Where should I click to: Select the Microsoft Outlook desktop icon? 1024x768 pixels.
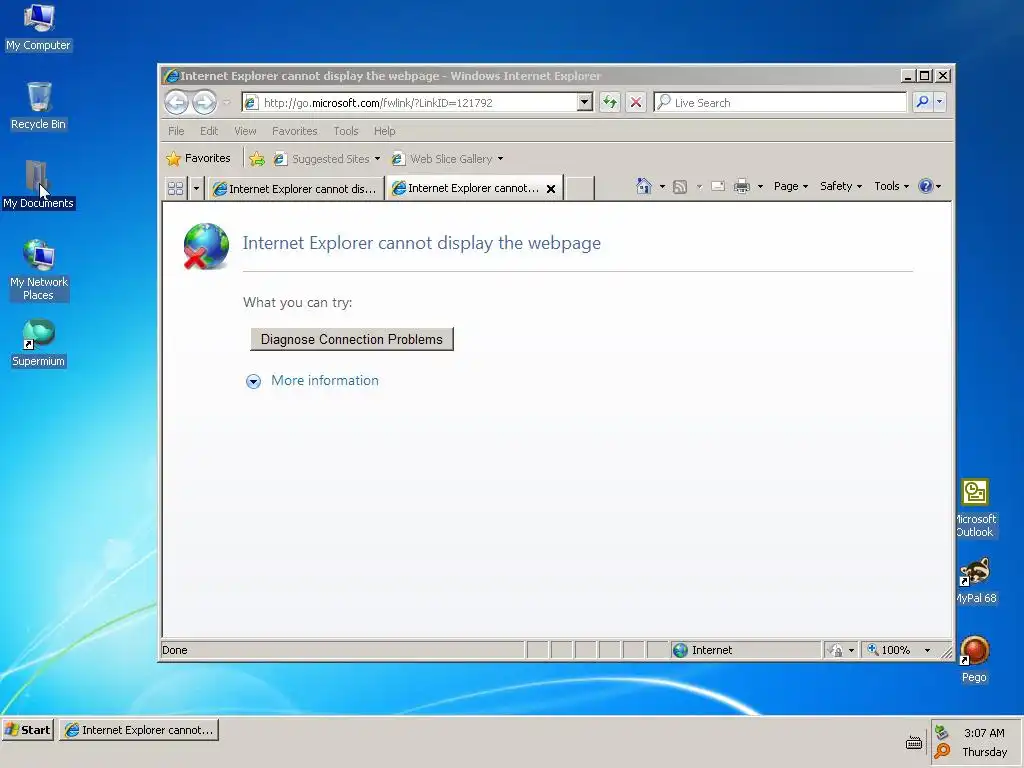[x=976, y=508]
